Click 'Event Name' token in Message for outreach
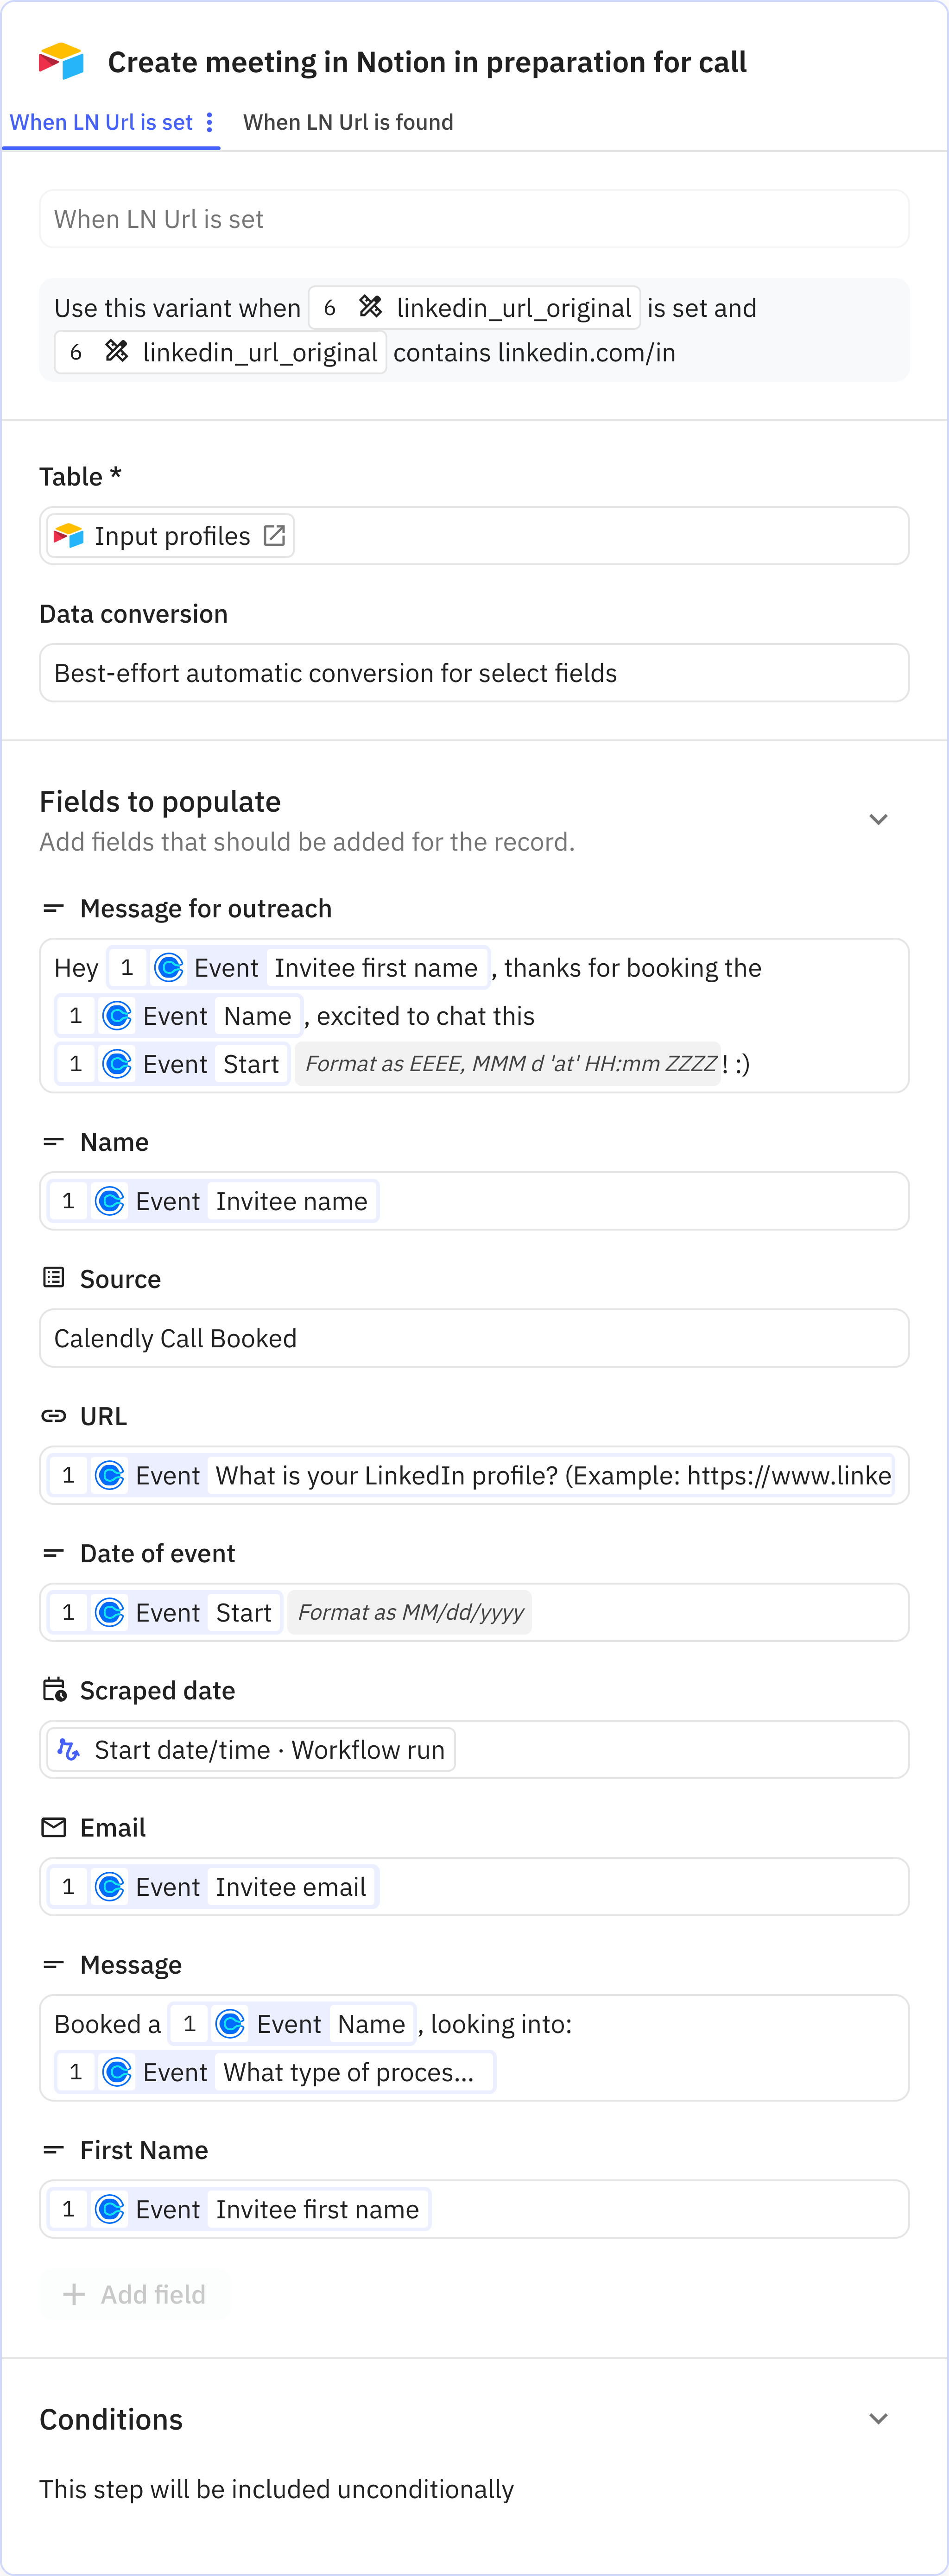 (179, 1016)
